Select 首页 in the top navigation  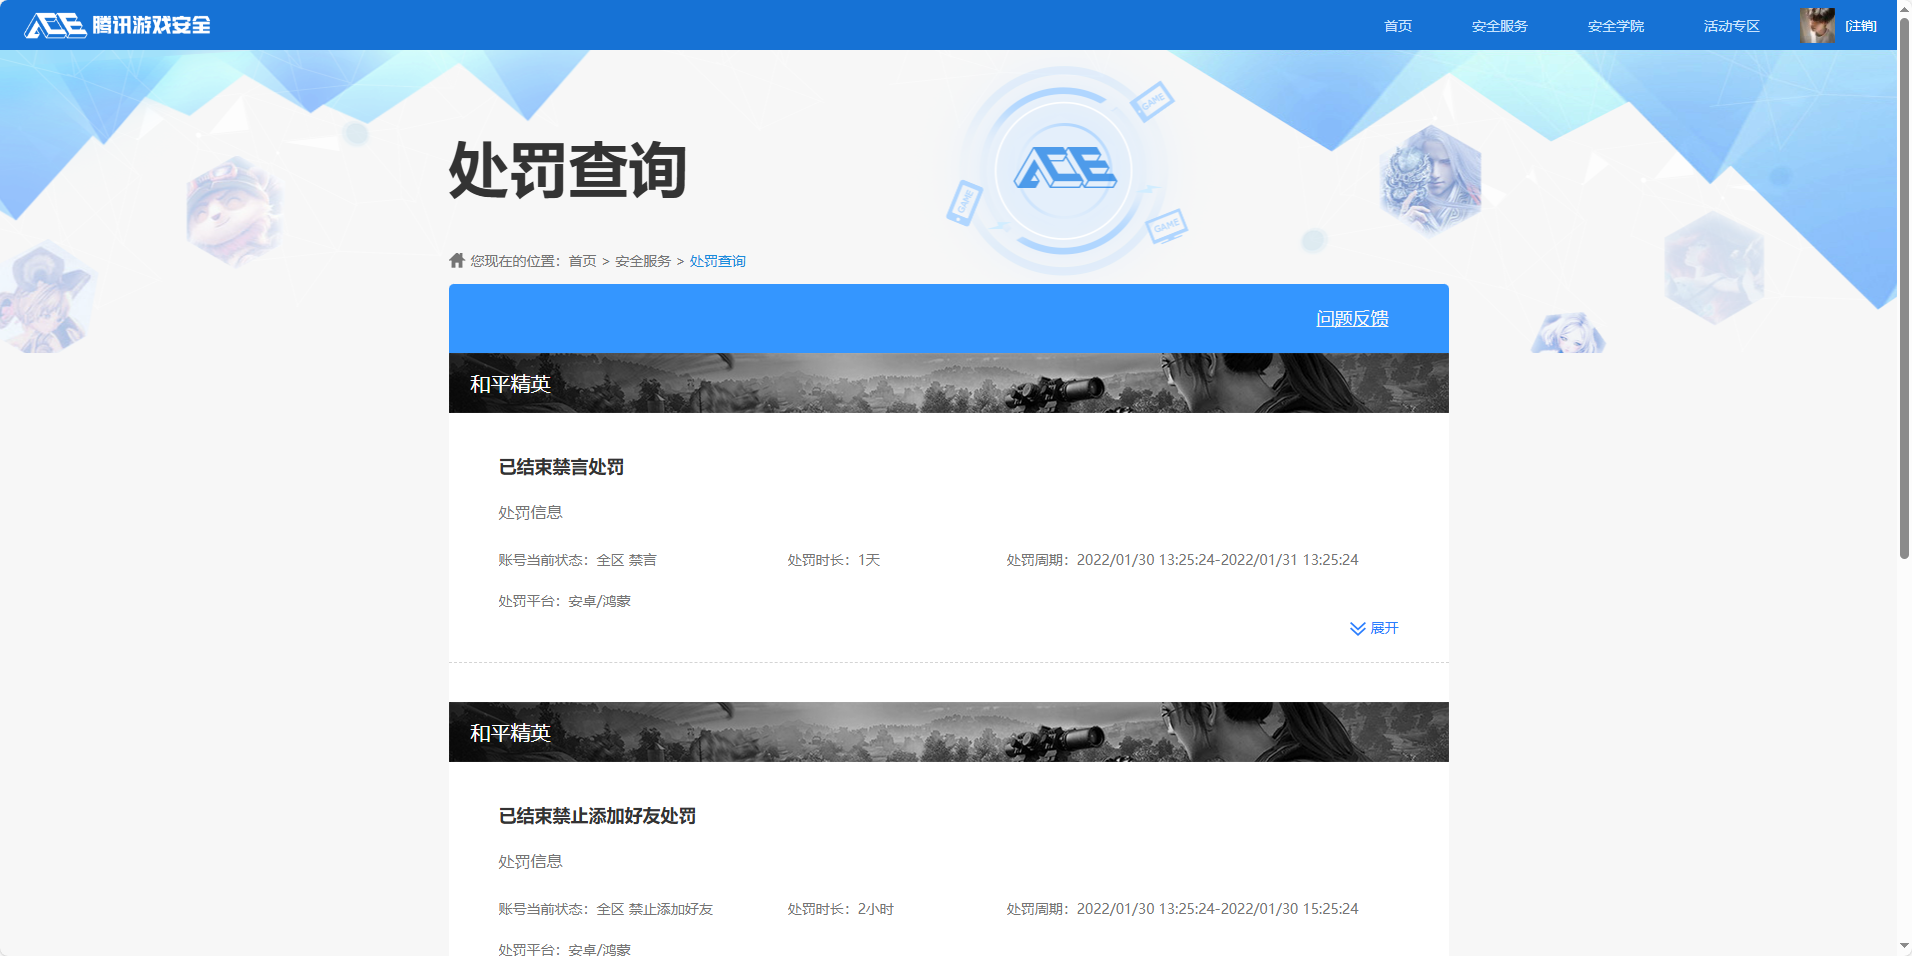[x=1396, y=25]
